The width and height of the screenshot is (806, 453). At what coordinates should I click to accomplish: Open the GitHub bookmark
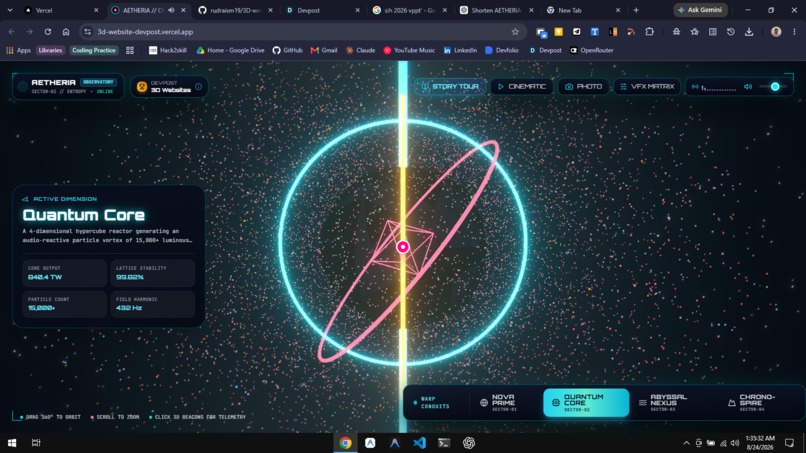coord(287,50)
